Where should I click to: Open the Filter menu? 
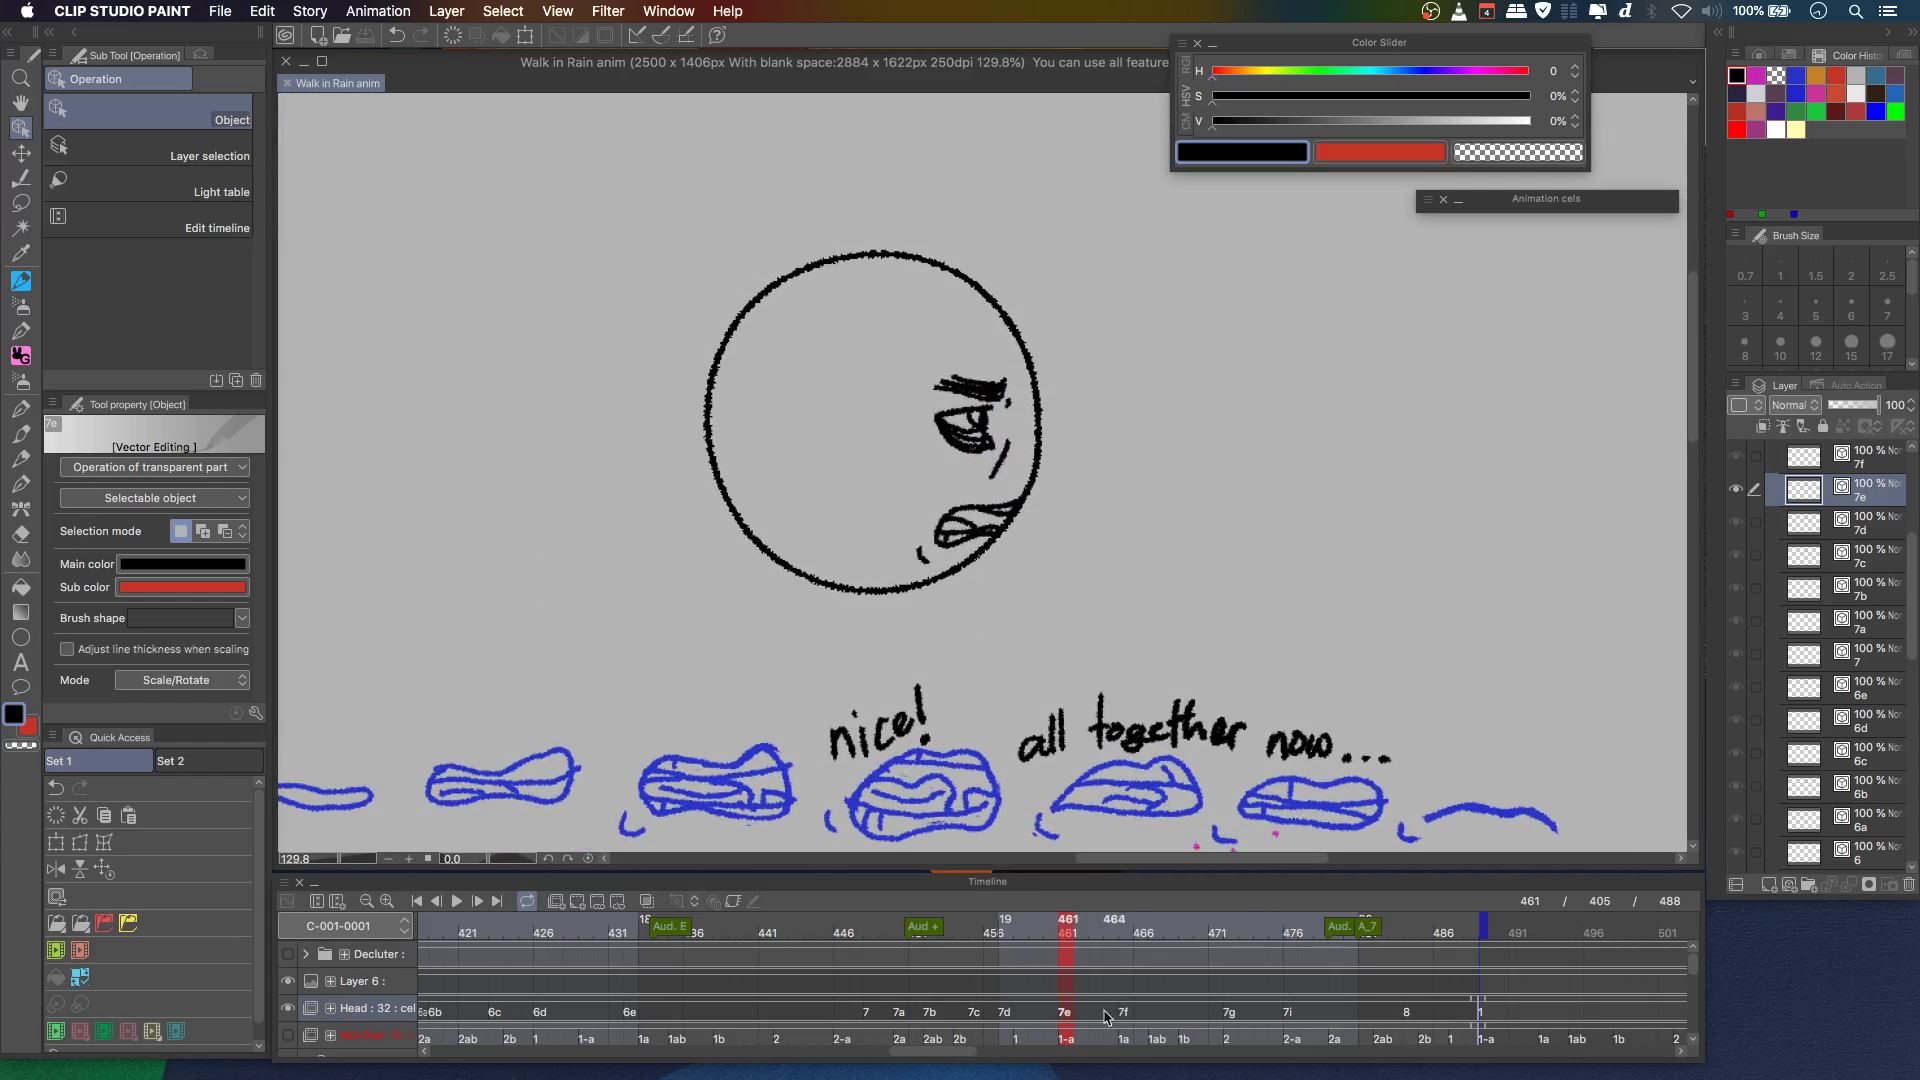608,11
